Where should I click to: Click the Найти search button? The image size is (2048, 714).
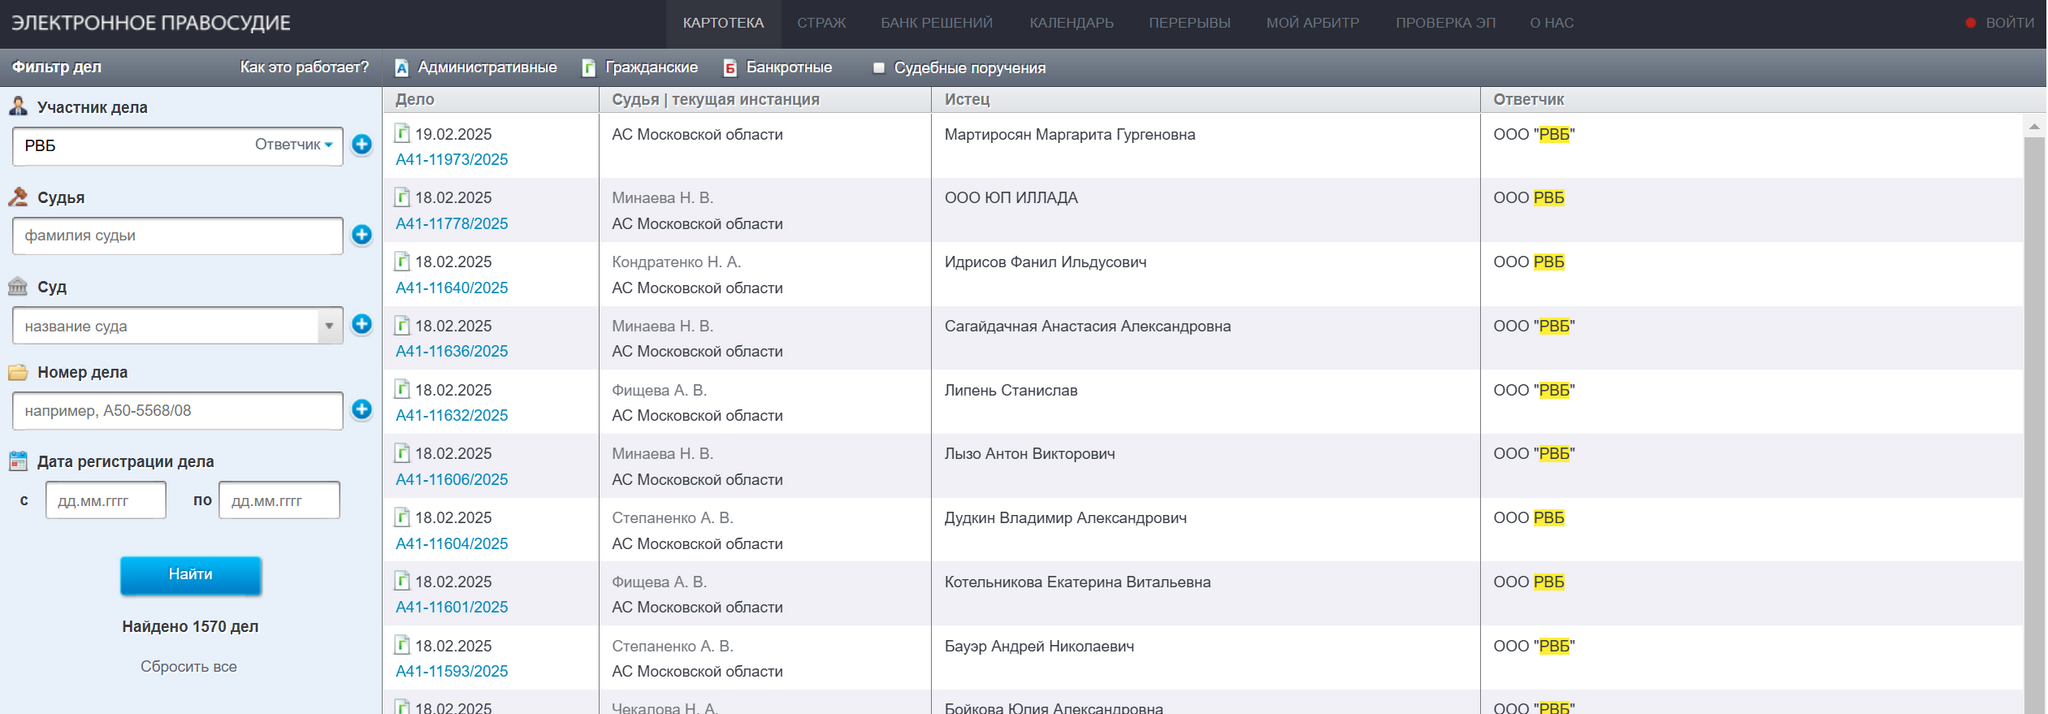[191, 575]
